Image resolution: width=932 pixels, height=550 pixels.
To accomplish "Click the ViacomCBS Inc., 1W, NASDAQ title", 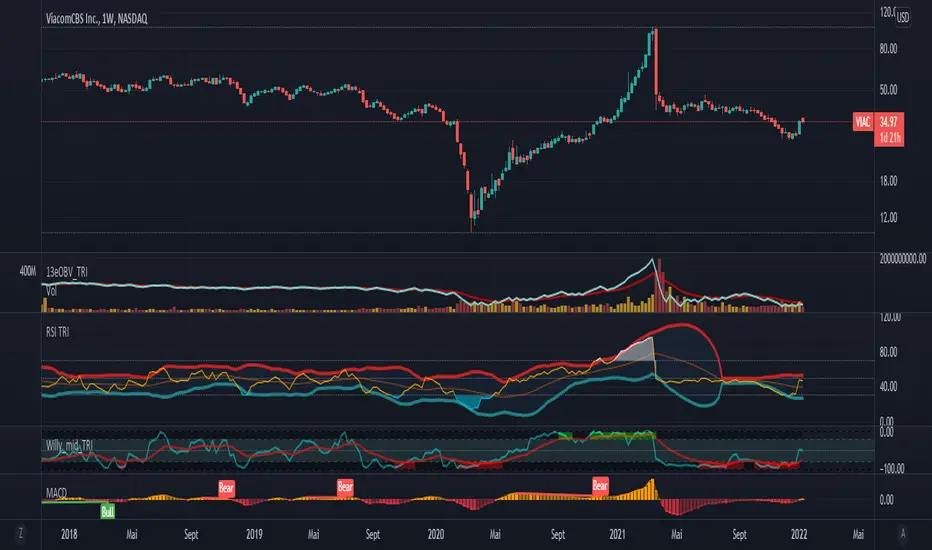I will point(97,19).
